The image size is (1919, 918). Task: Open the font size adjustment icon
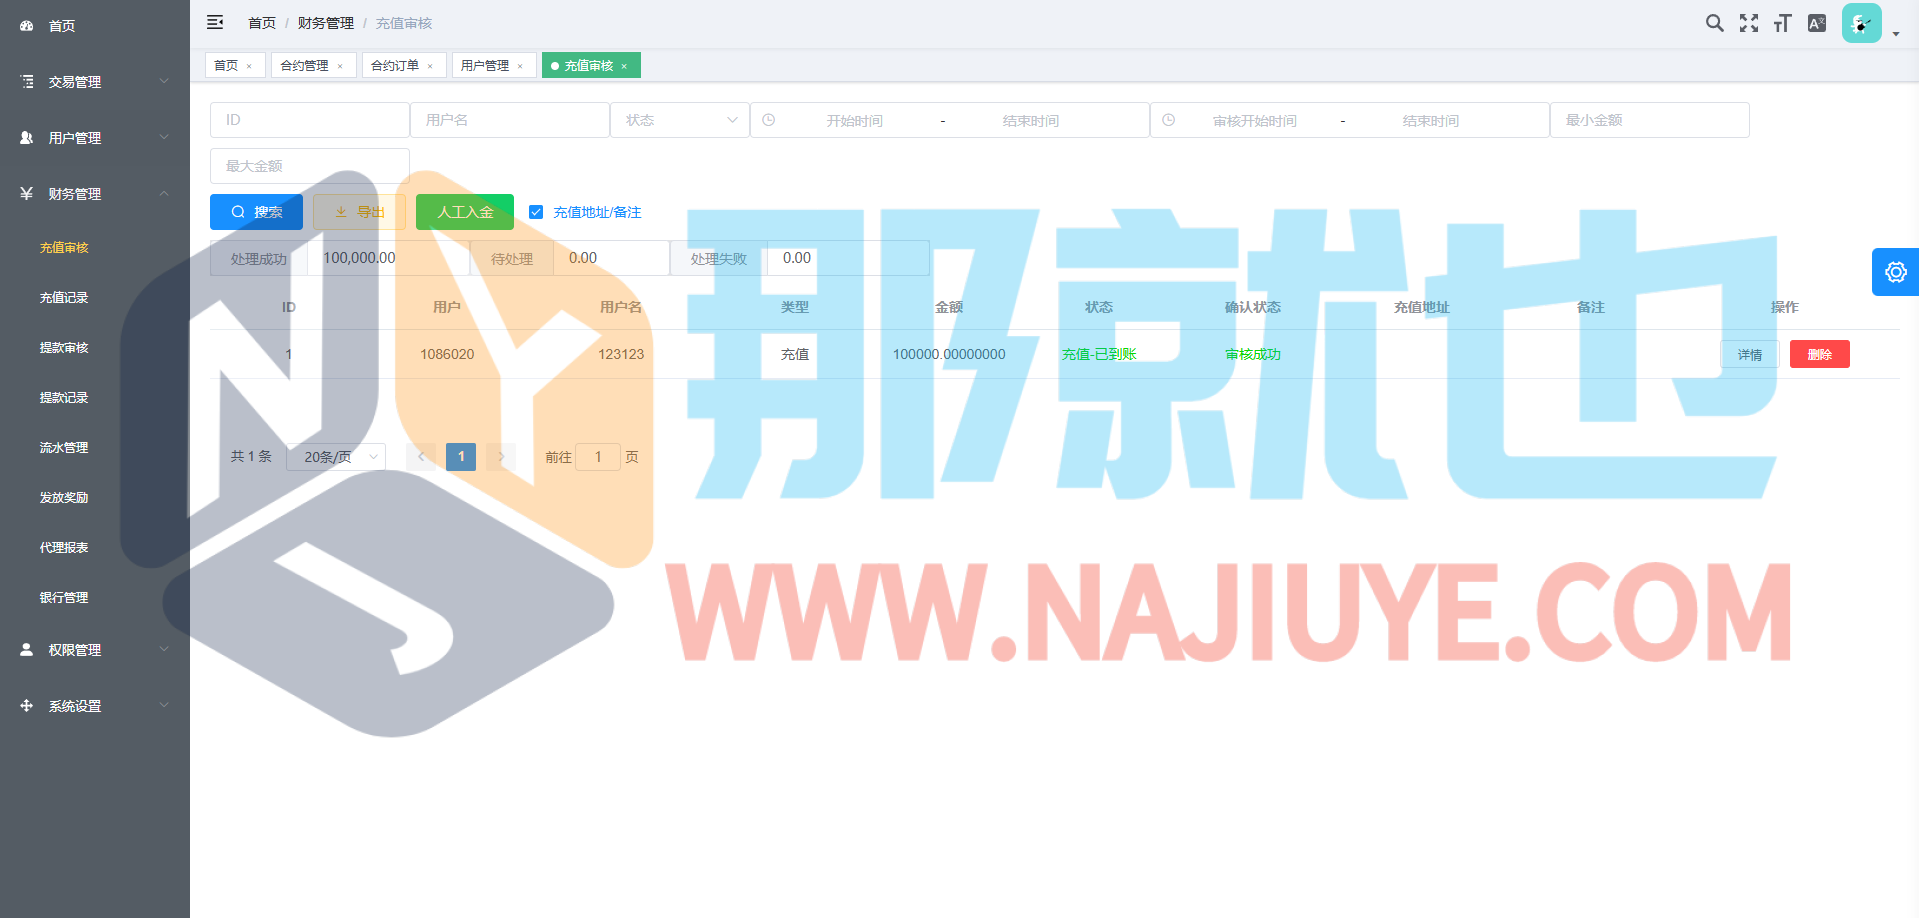[1782, 23]
